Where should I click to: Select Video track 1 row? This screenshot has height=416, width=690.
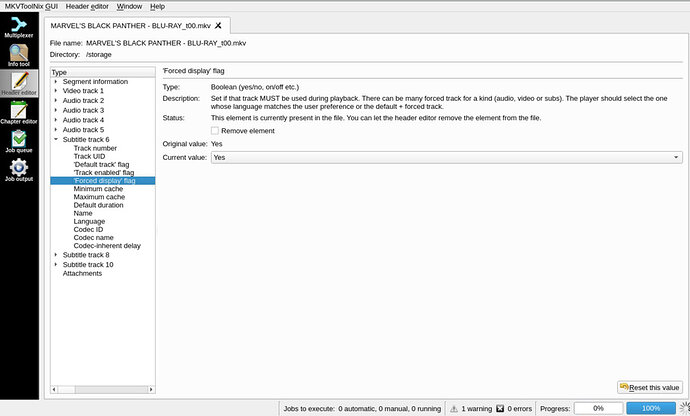click(83, 91)
